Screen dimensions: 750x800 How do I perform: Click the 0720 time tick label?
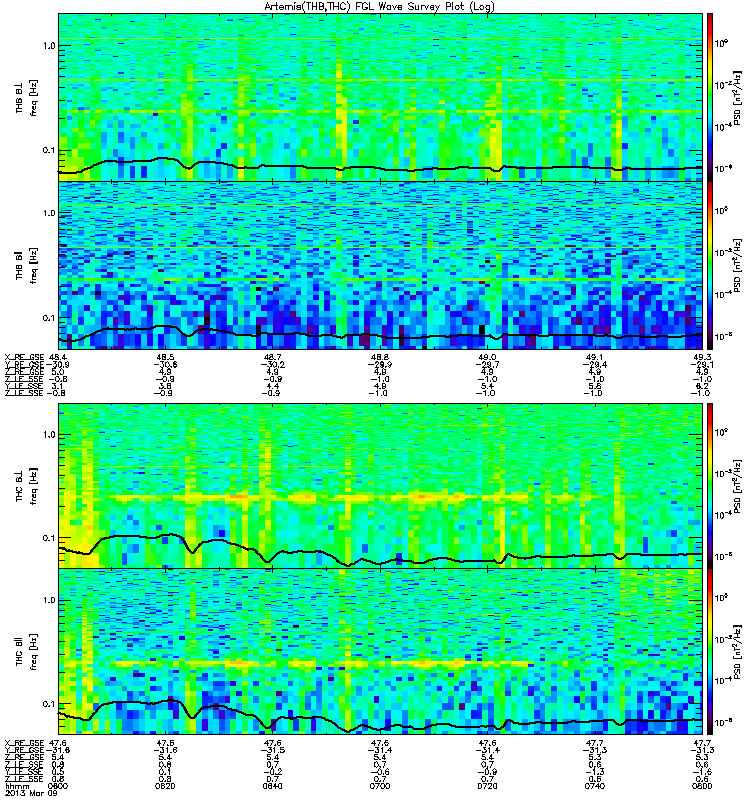(x=487, y=786)
